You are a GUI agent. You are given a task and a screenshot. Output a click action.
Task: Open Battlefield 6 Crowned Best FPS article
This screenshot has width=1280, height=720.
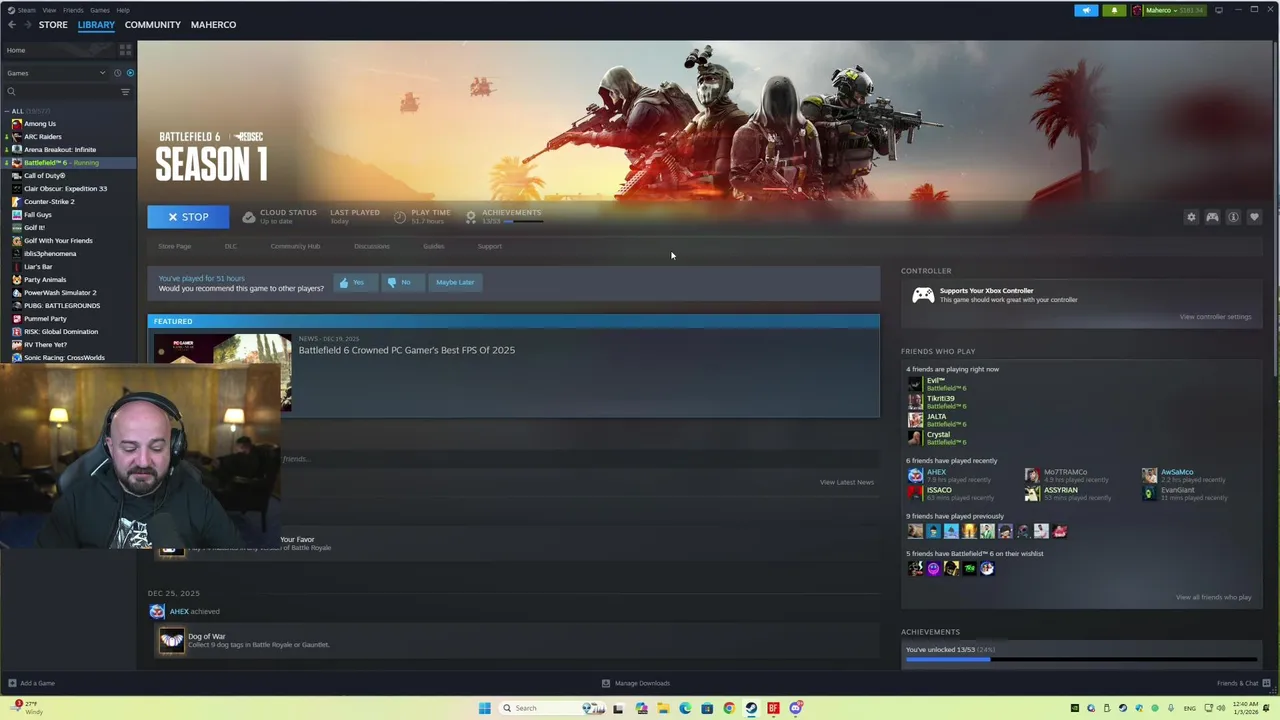coord(407,350)
